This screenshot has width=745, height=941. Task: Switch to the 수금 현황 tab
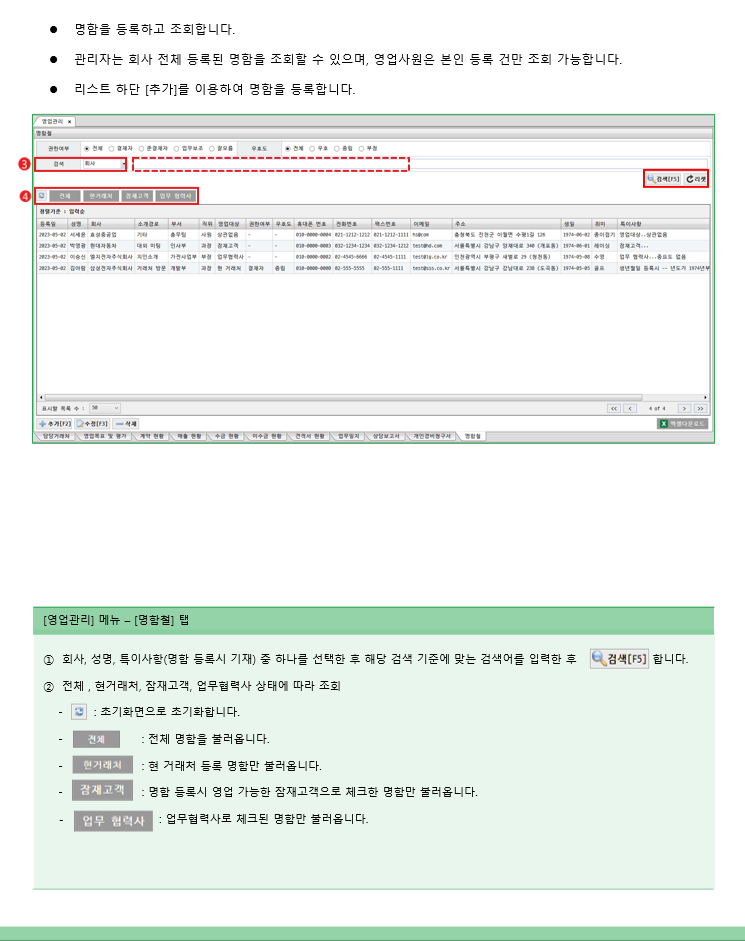226,436
